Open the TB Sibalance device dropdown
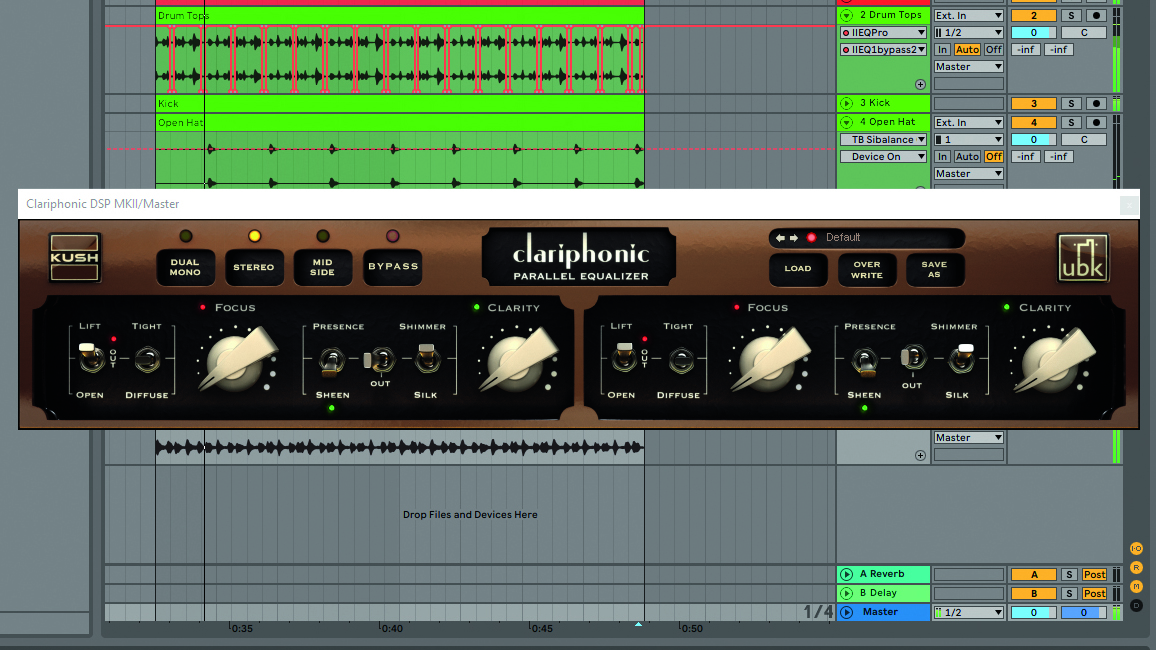Viewport: 1156px width, 650px height. (883, 139)
